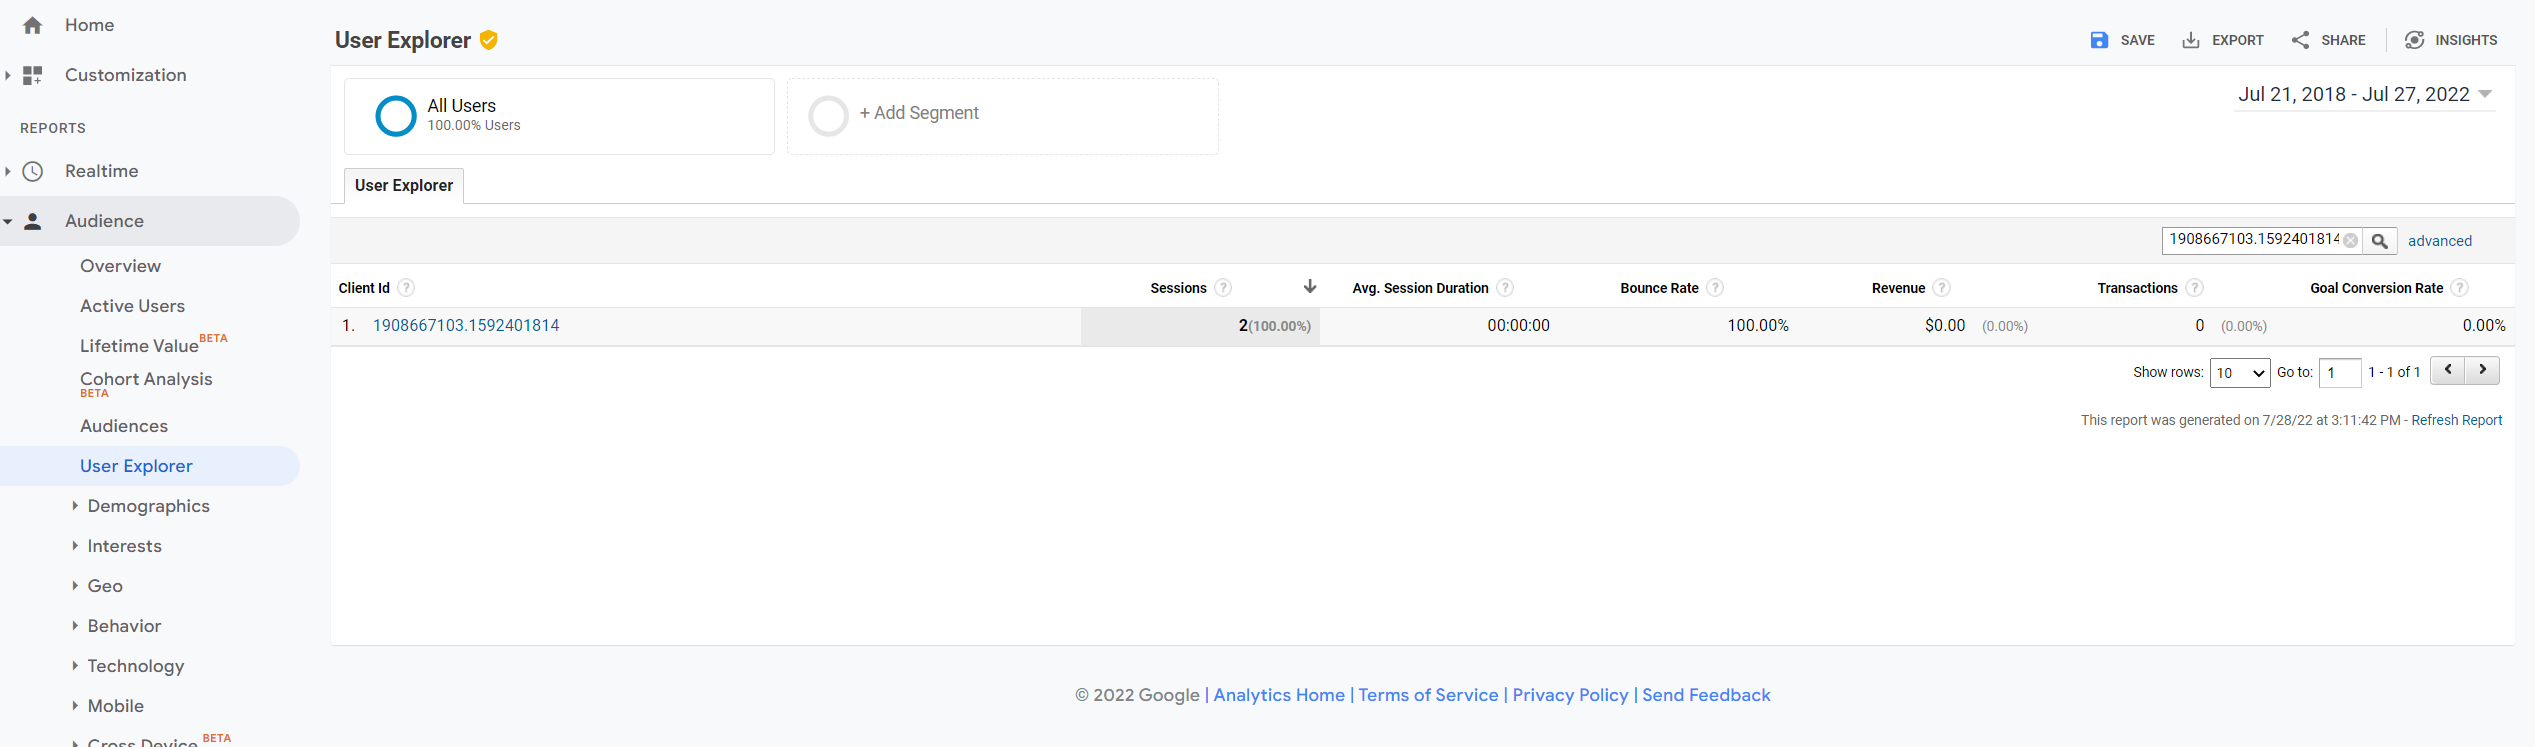Click the Share icon

2300,40
